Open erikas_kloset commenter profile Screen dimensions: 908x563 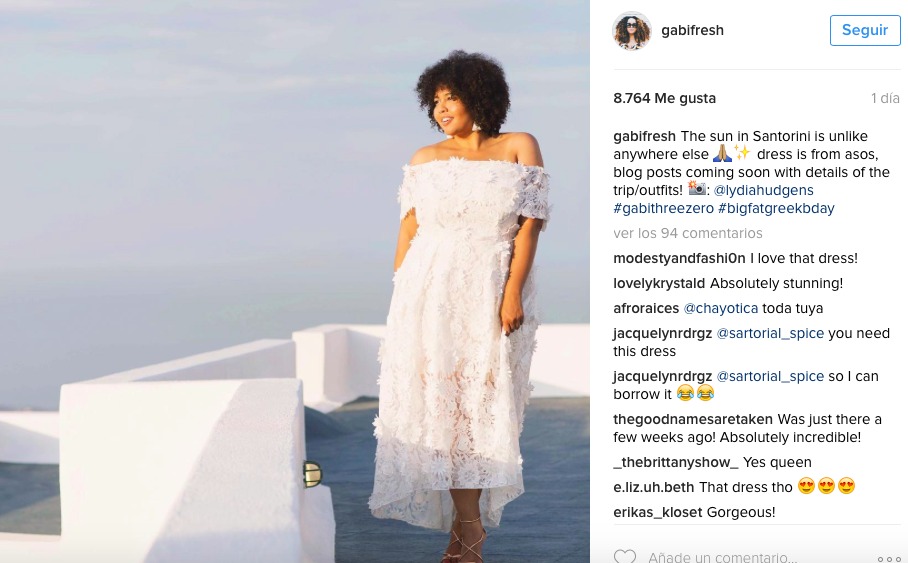tap(658, 512)
